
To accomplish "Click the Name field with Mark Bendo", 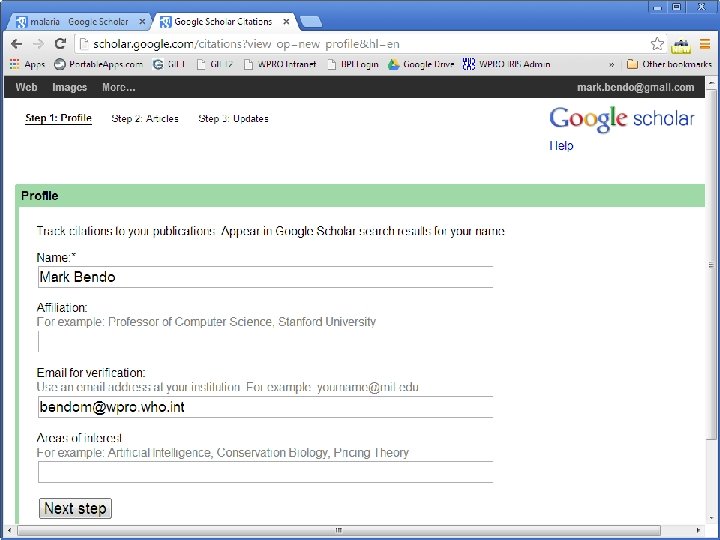I will click(x=265, y=277).
